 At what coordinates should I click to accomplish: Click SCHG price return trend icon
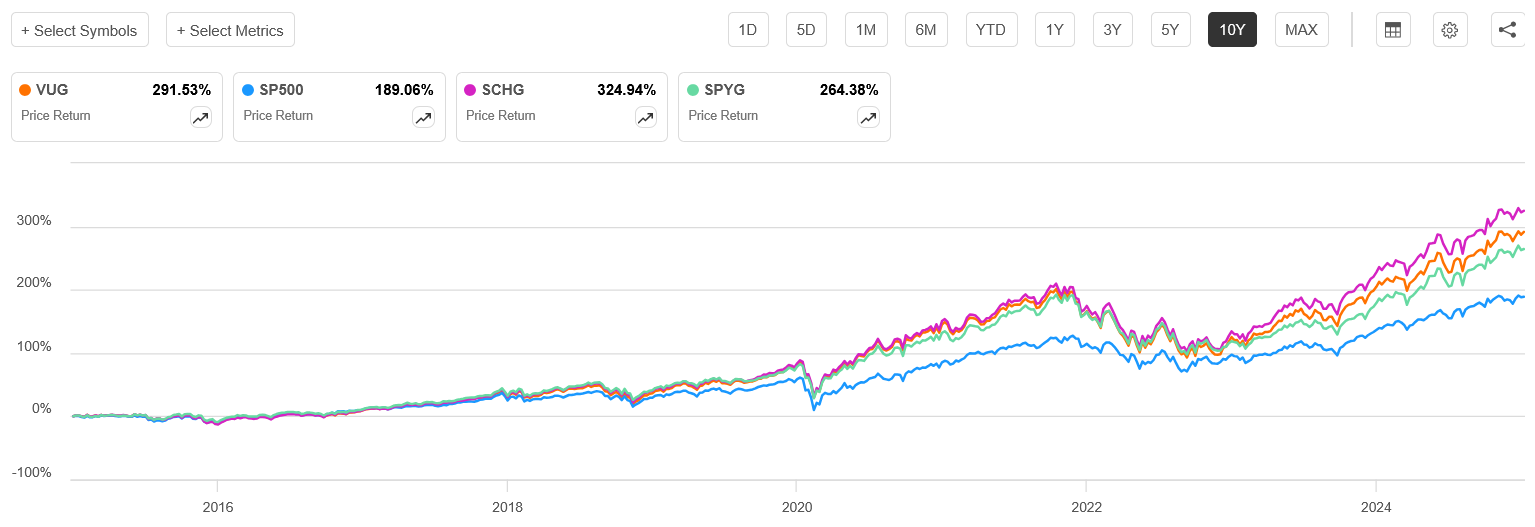pyautogui.click(x=646, y=118)
